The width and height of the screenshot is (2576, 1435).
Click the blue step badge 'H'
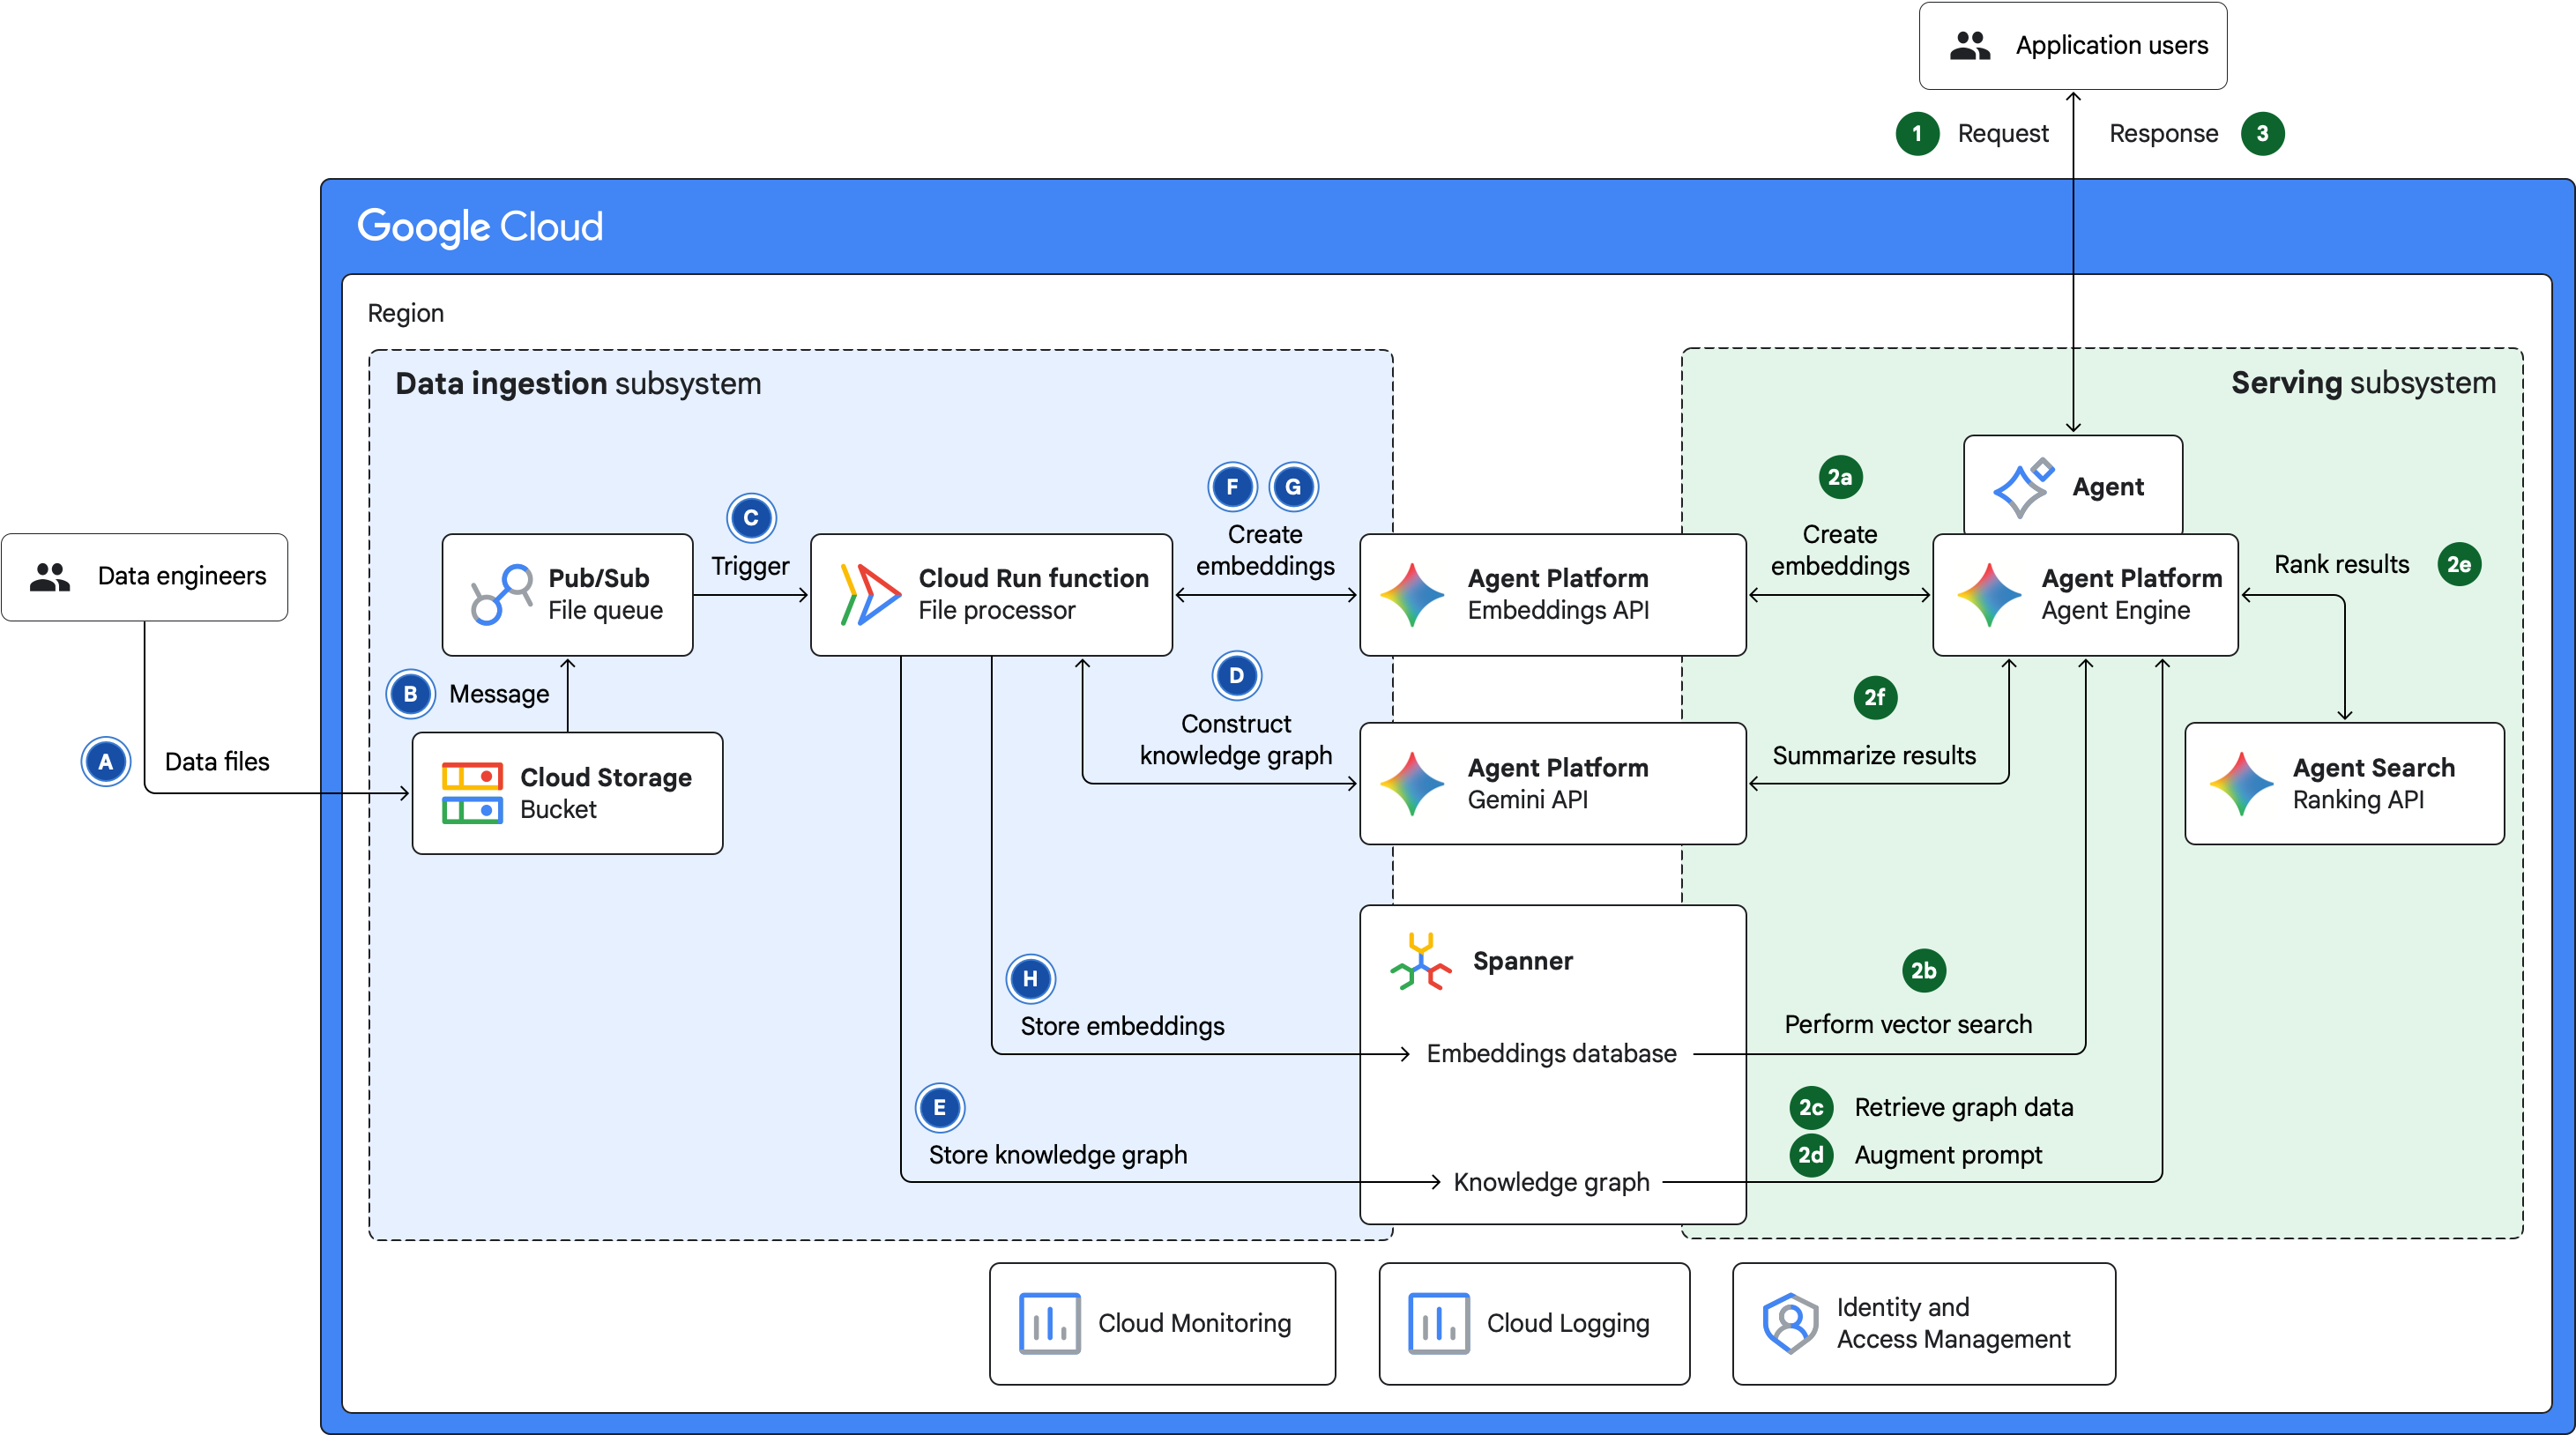coord(1030,980)
